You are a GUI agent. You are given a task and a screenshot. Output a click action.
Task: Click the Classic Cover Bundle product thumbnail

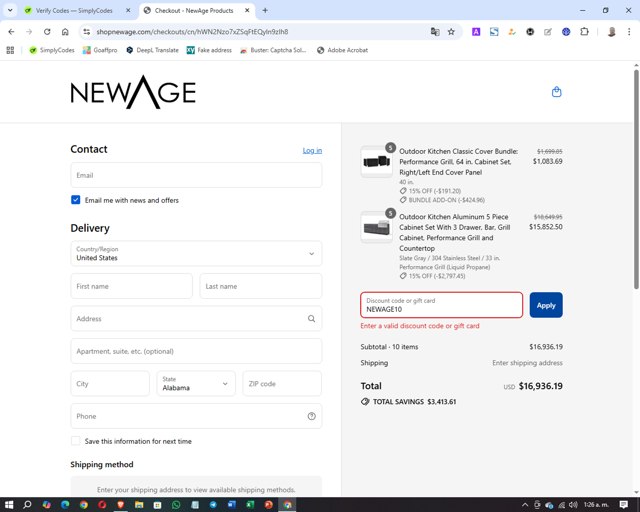pos(377,161)
